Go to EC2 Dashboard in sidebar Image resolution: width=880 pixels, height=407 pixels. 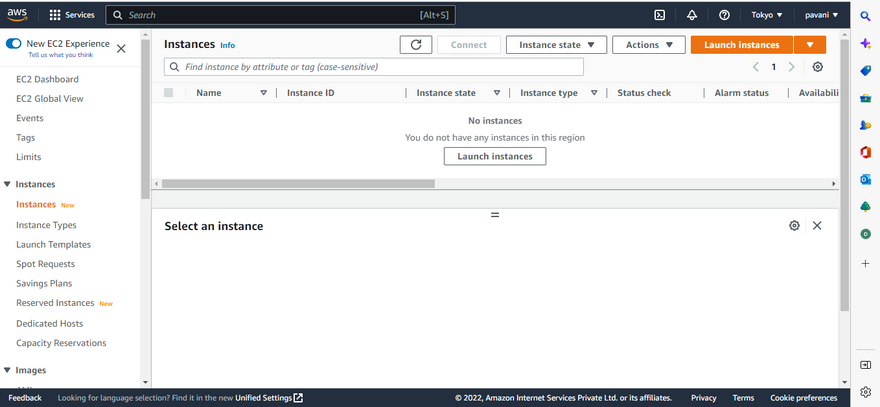pyautogui.click(x=47, y=79)
